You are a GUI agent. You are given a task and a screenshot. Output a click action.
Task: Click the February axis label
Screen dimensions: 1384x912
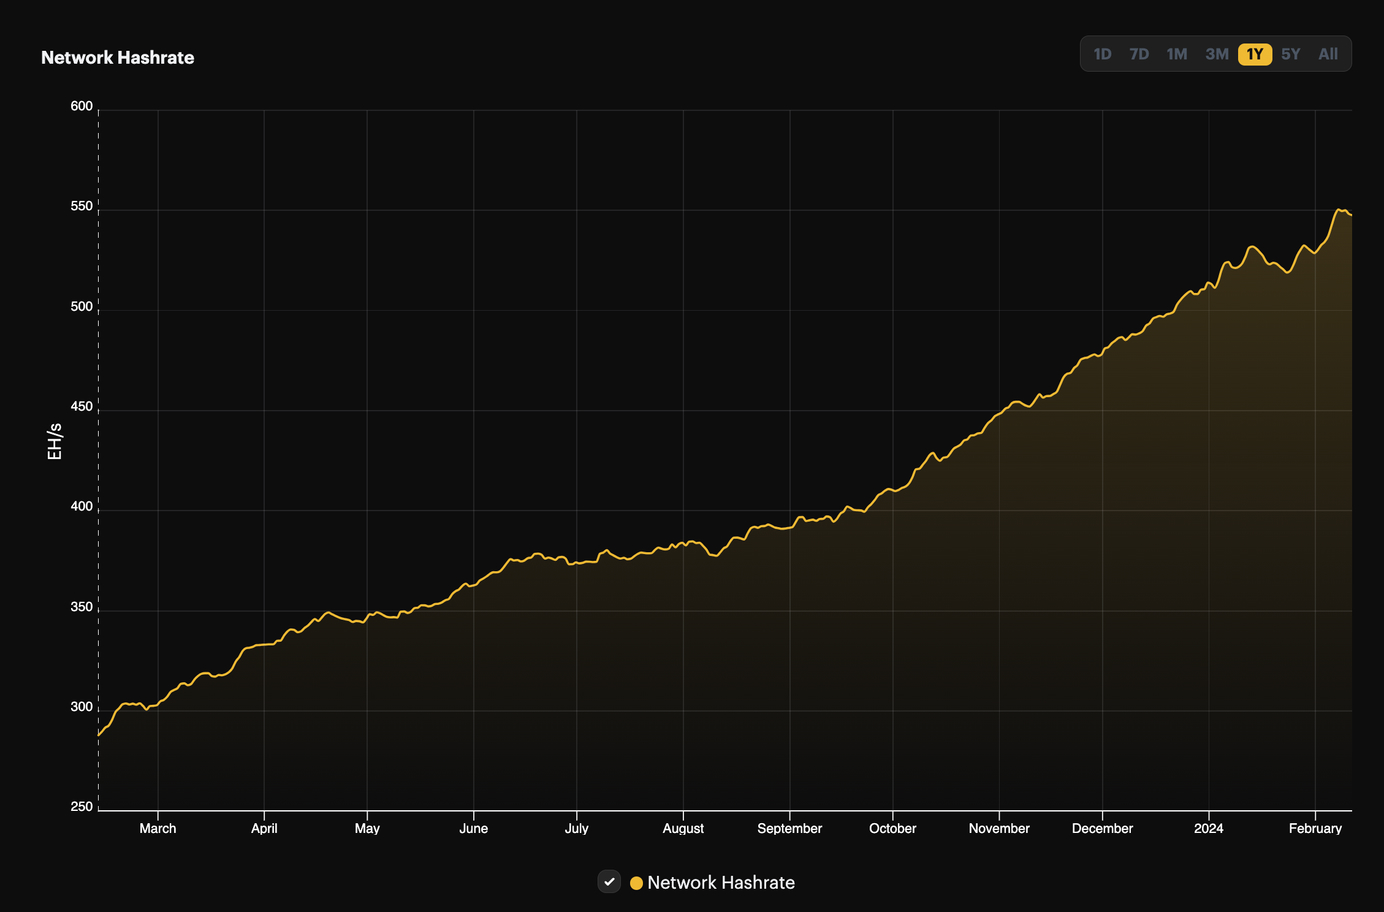click(1315, 828)
